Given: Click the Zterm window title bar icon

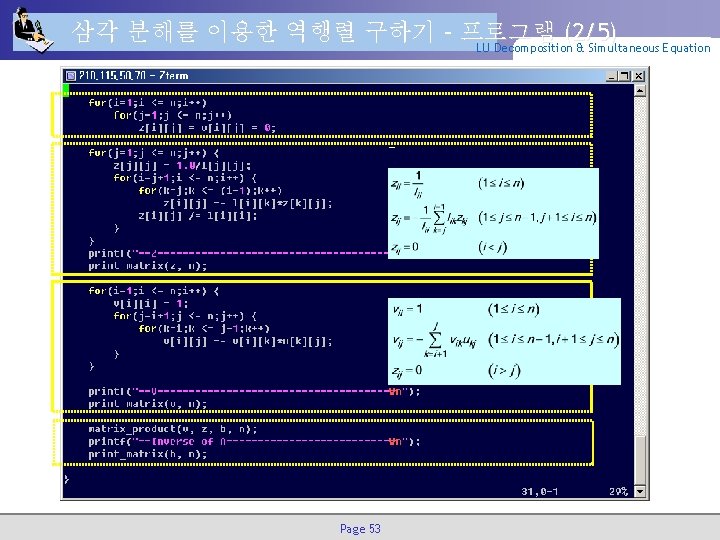Looking at the screenshot, I should 71,75.
